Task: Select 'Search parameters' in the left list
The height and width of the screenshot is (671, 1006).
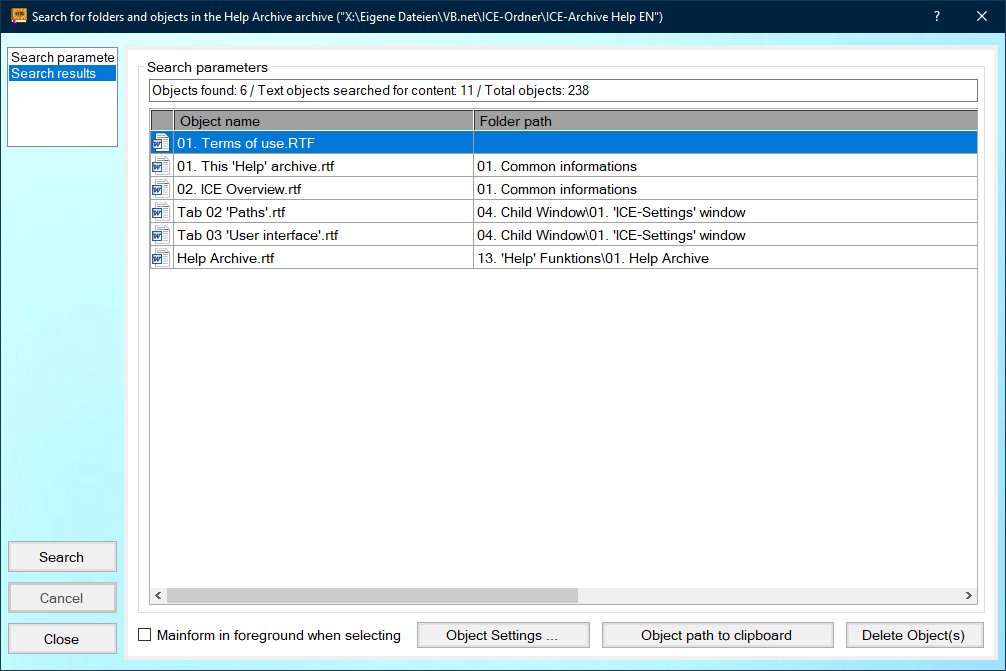Action: tap(62, 57)
